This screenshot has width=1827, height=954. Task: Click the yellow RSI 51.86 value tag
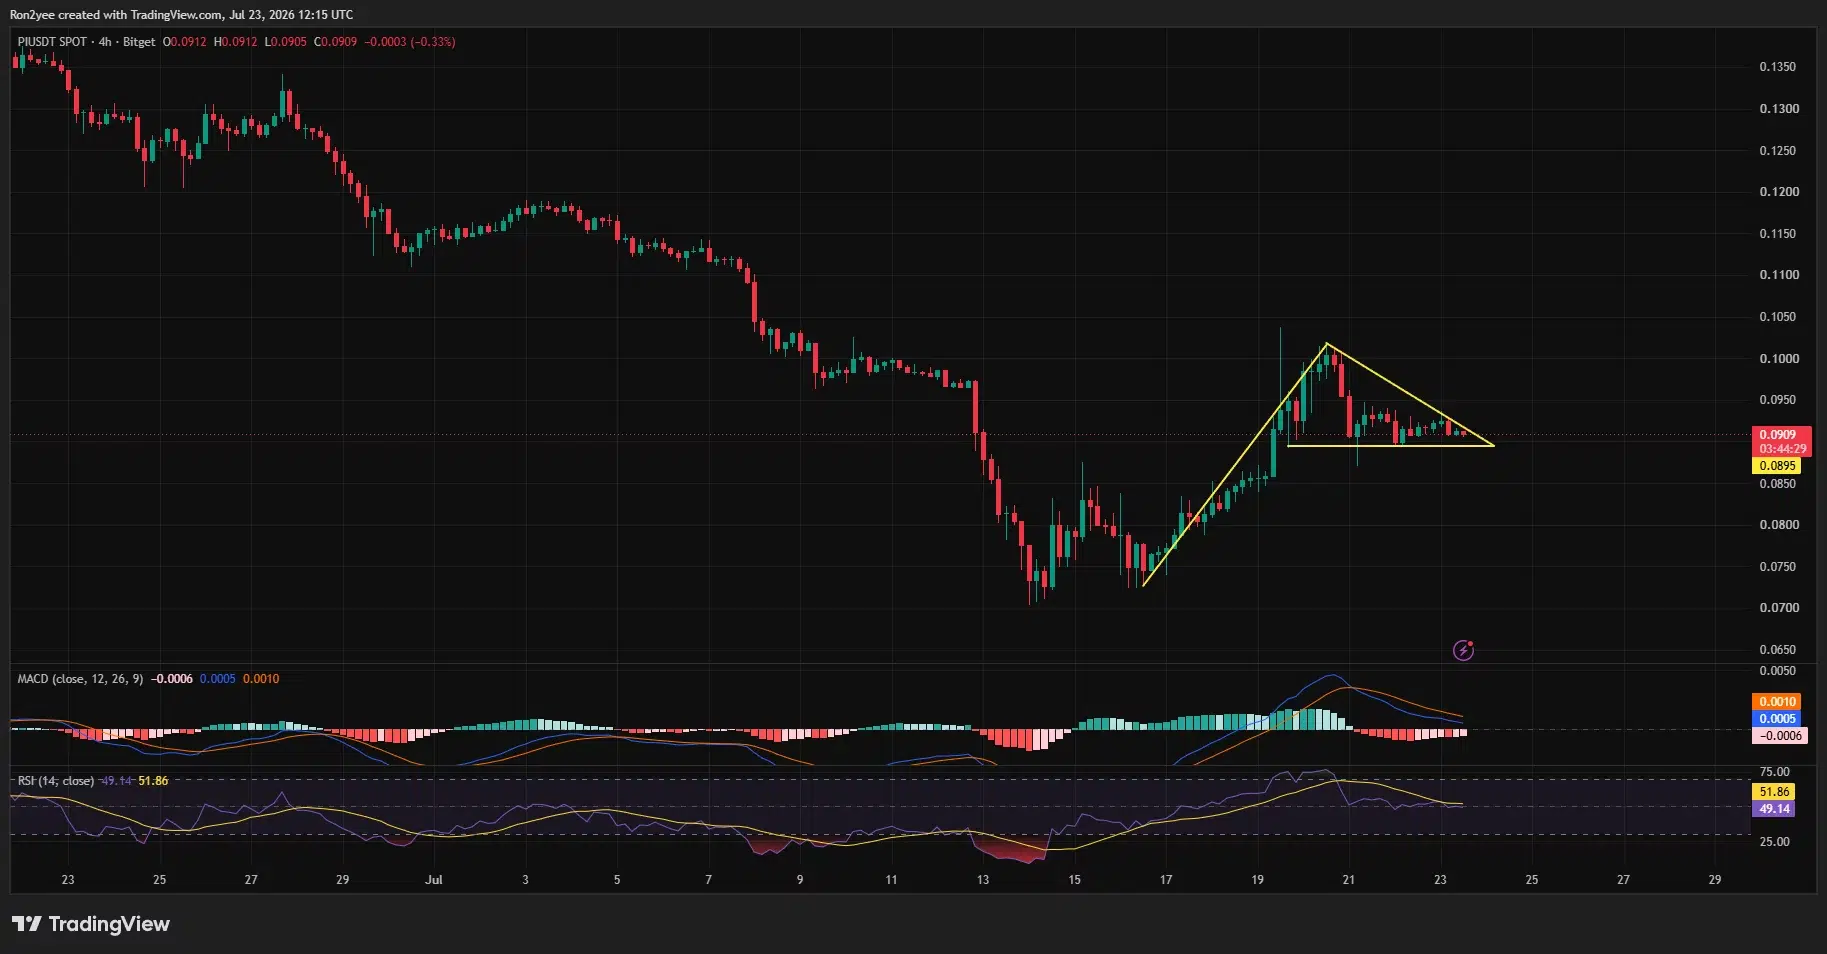1774,792
